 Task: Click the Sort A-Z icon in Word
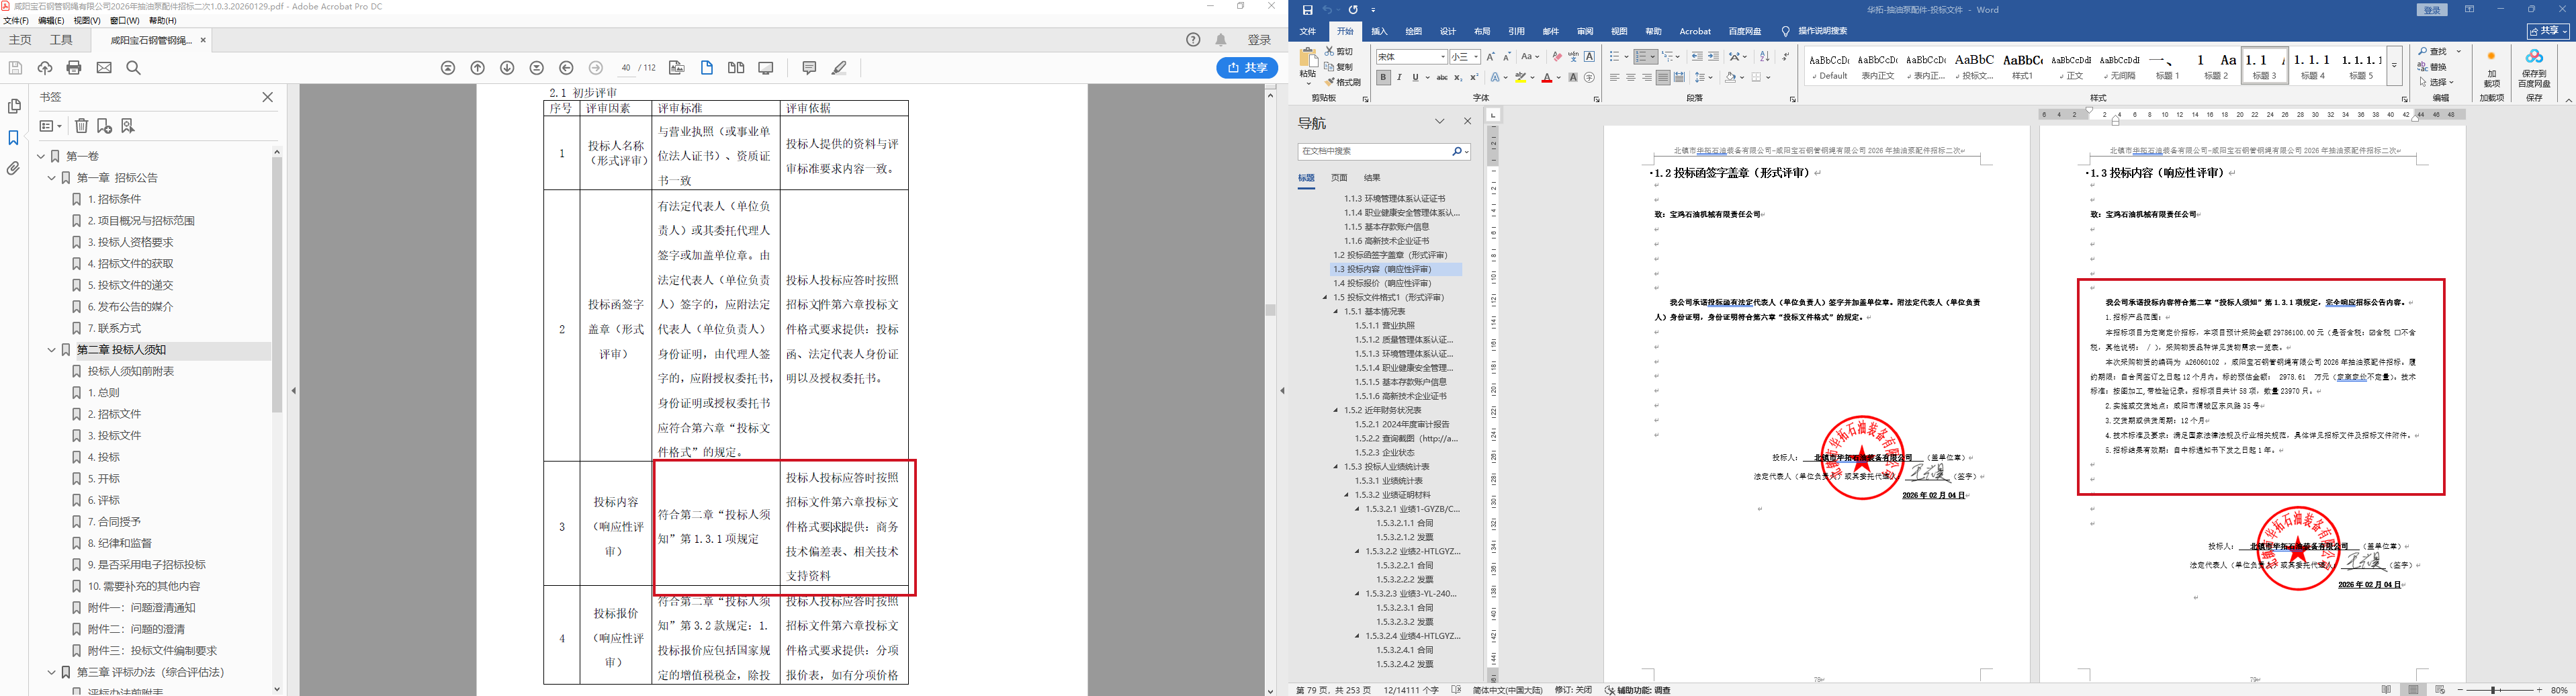[x=1764, y=57]
